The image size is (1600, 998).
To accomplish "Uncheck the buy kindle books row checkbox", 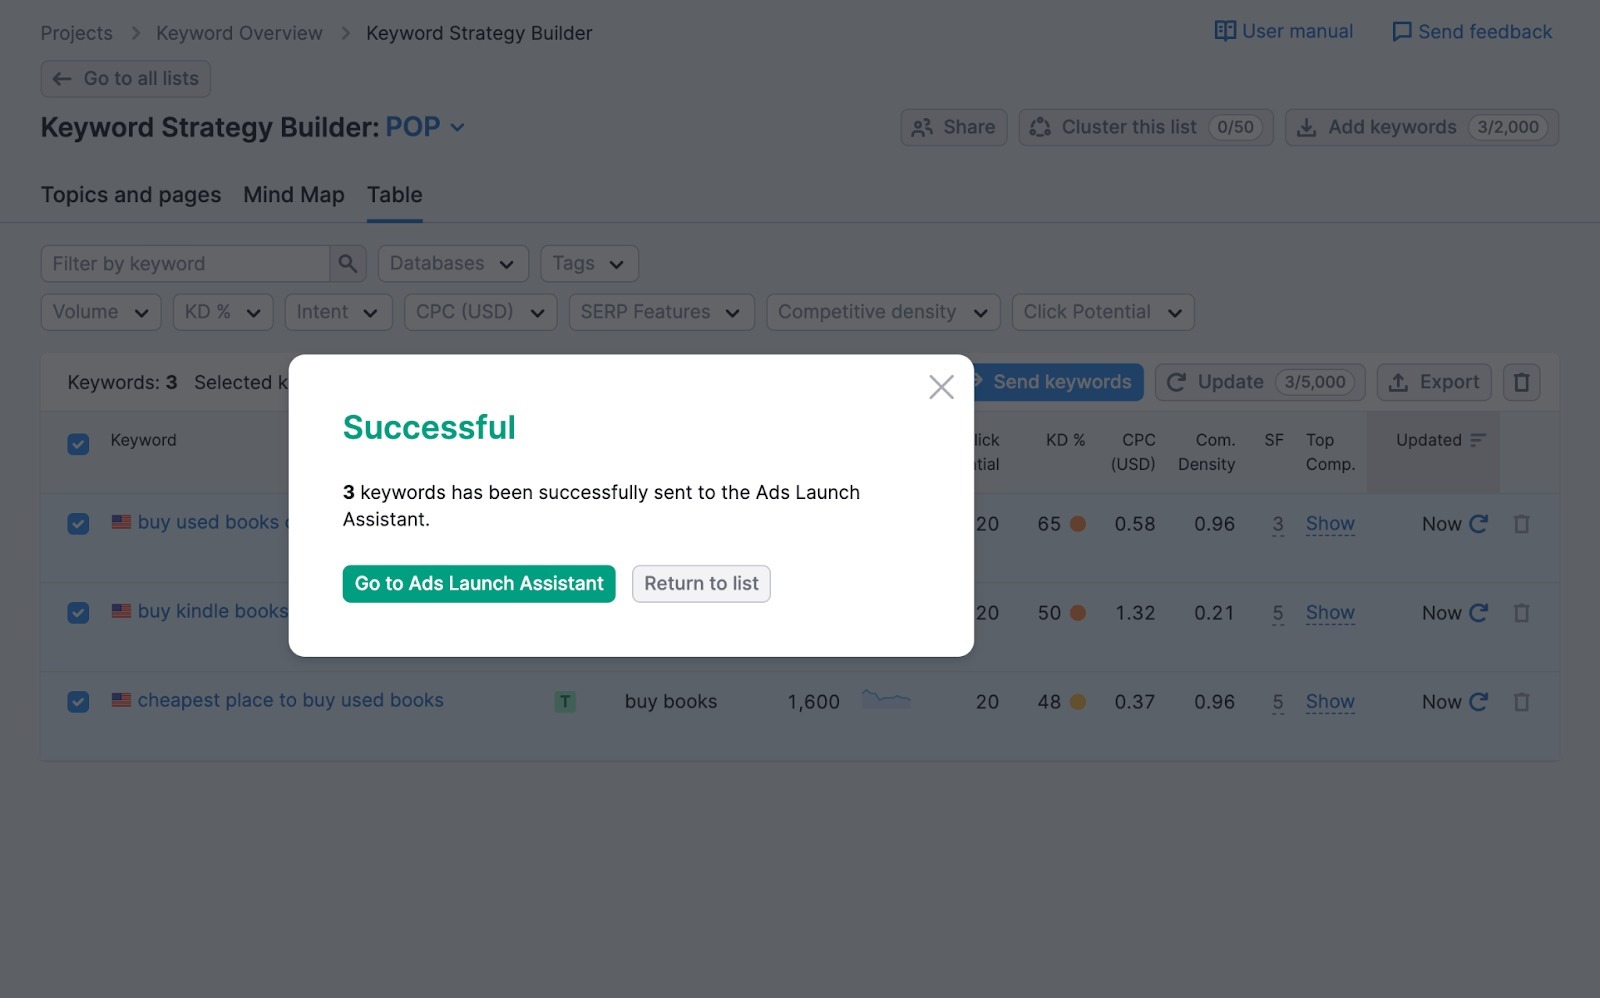I will click(x=78, y=613).
